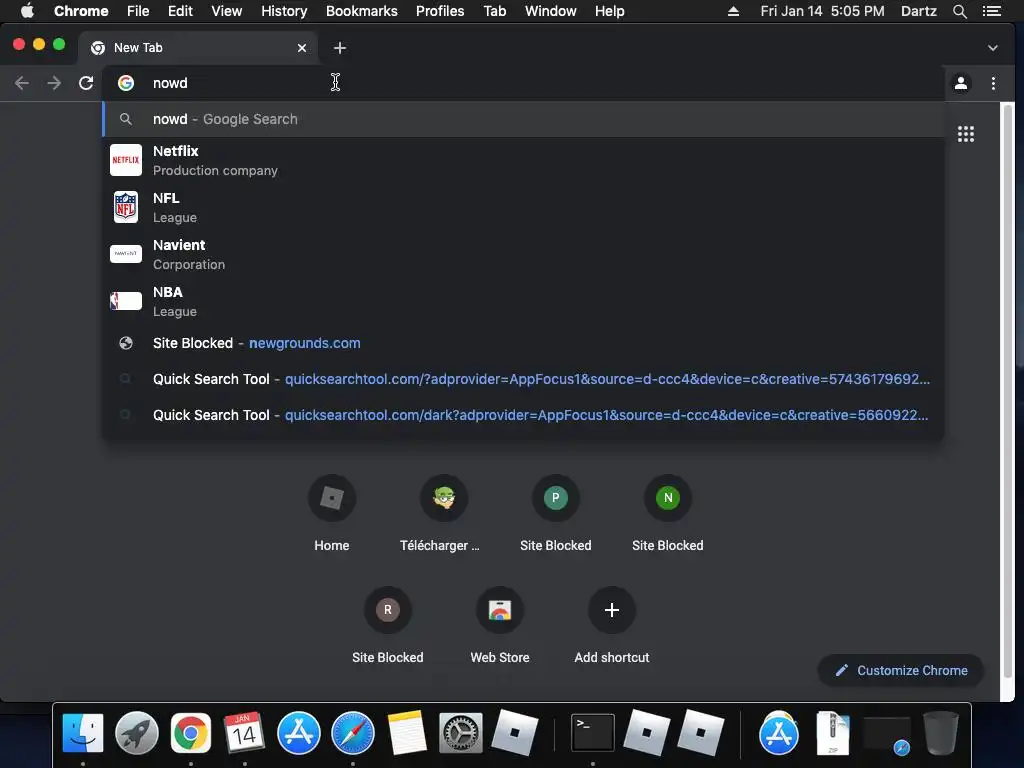This screenshot has width=1024, height=768.
Task: Select the NFL League suggestion
Action: [523, 207]
